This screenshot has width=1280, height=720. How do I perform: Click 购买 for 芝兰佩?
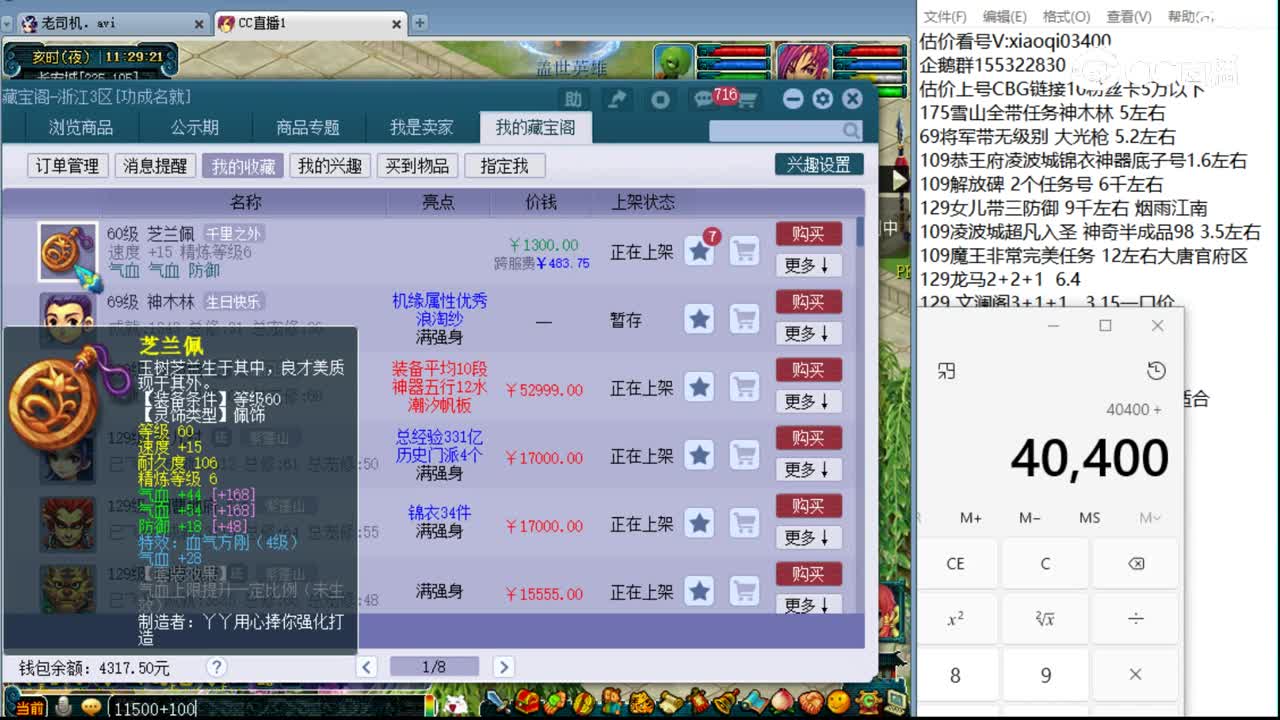[808, 233]
